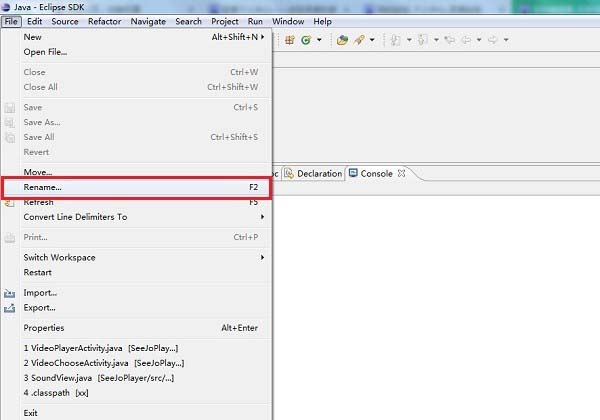Switch to the Console tab

click(377, 174)
